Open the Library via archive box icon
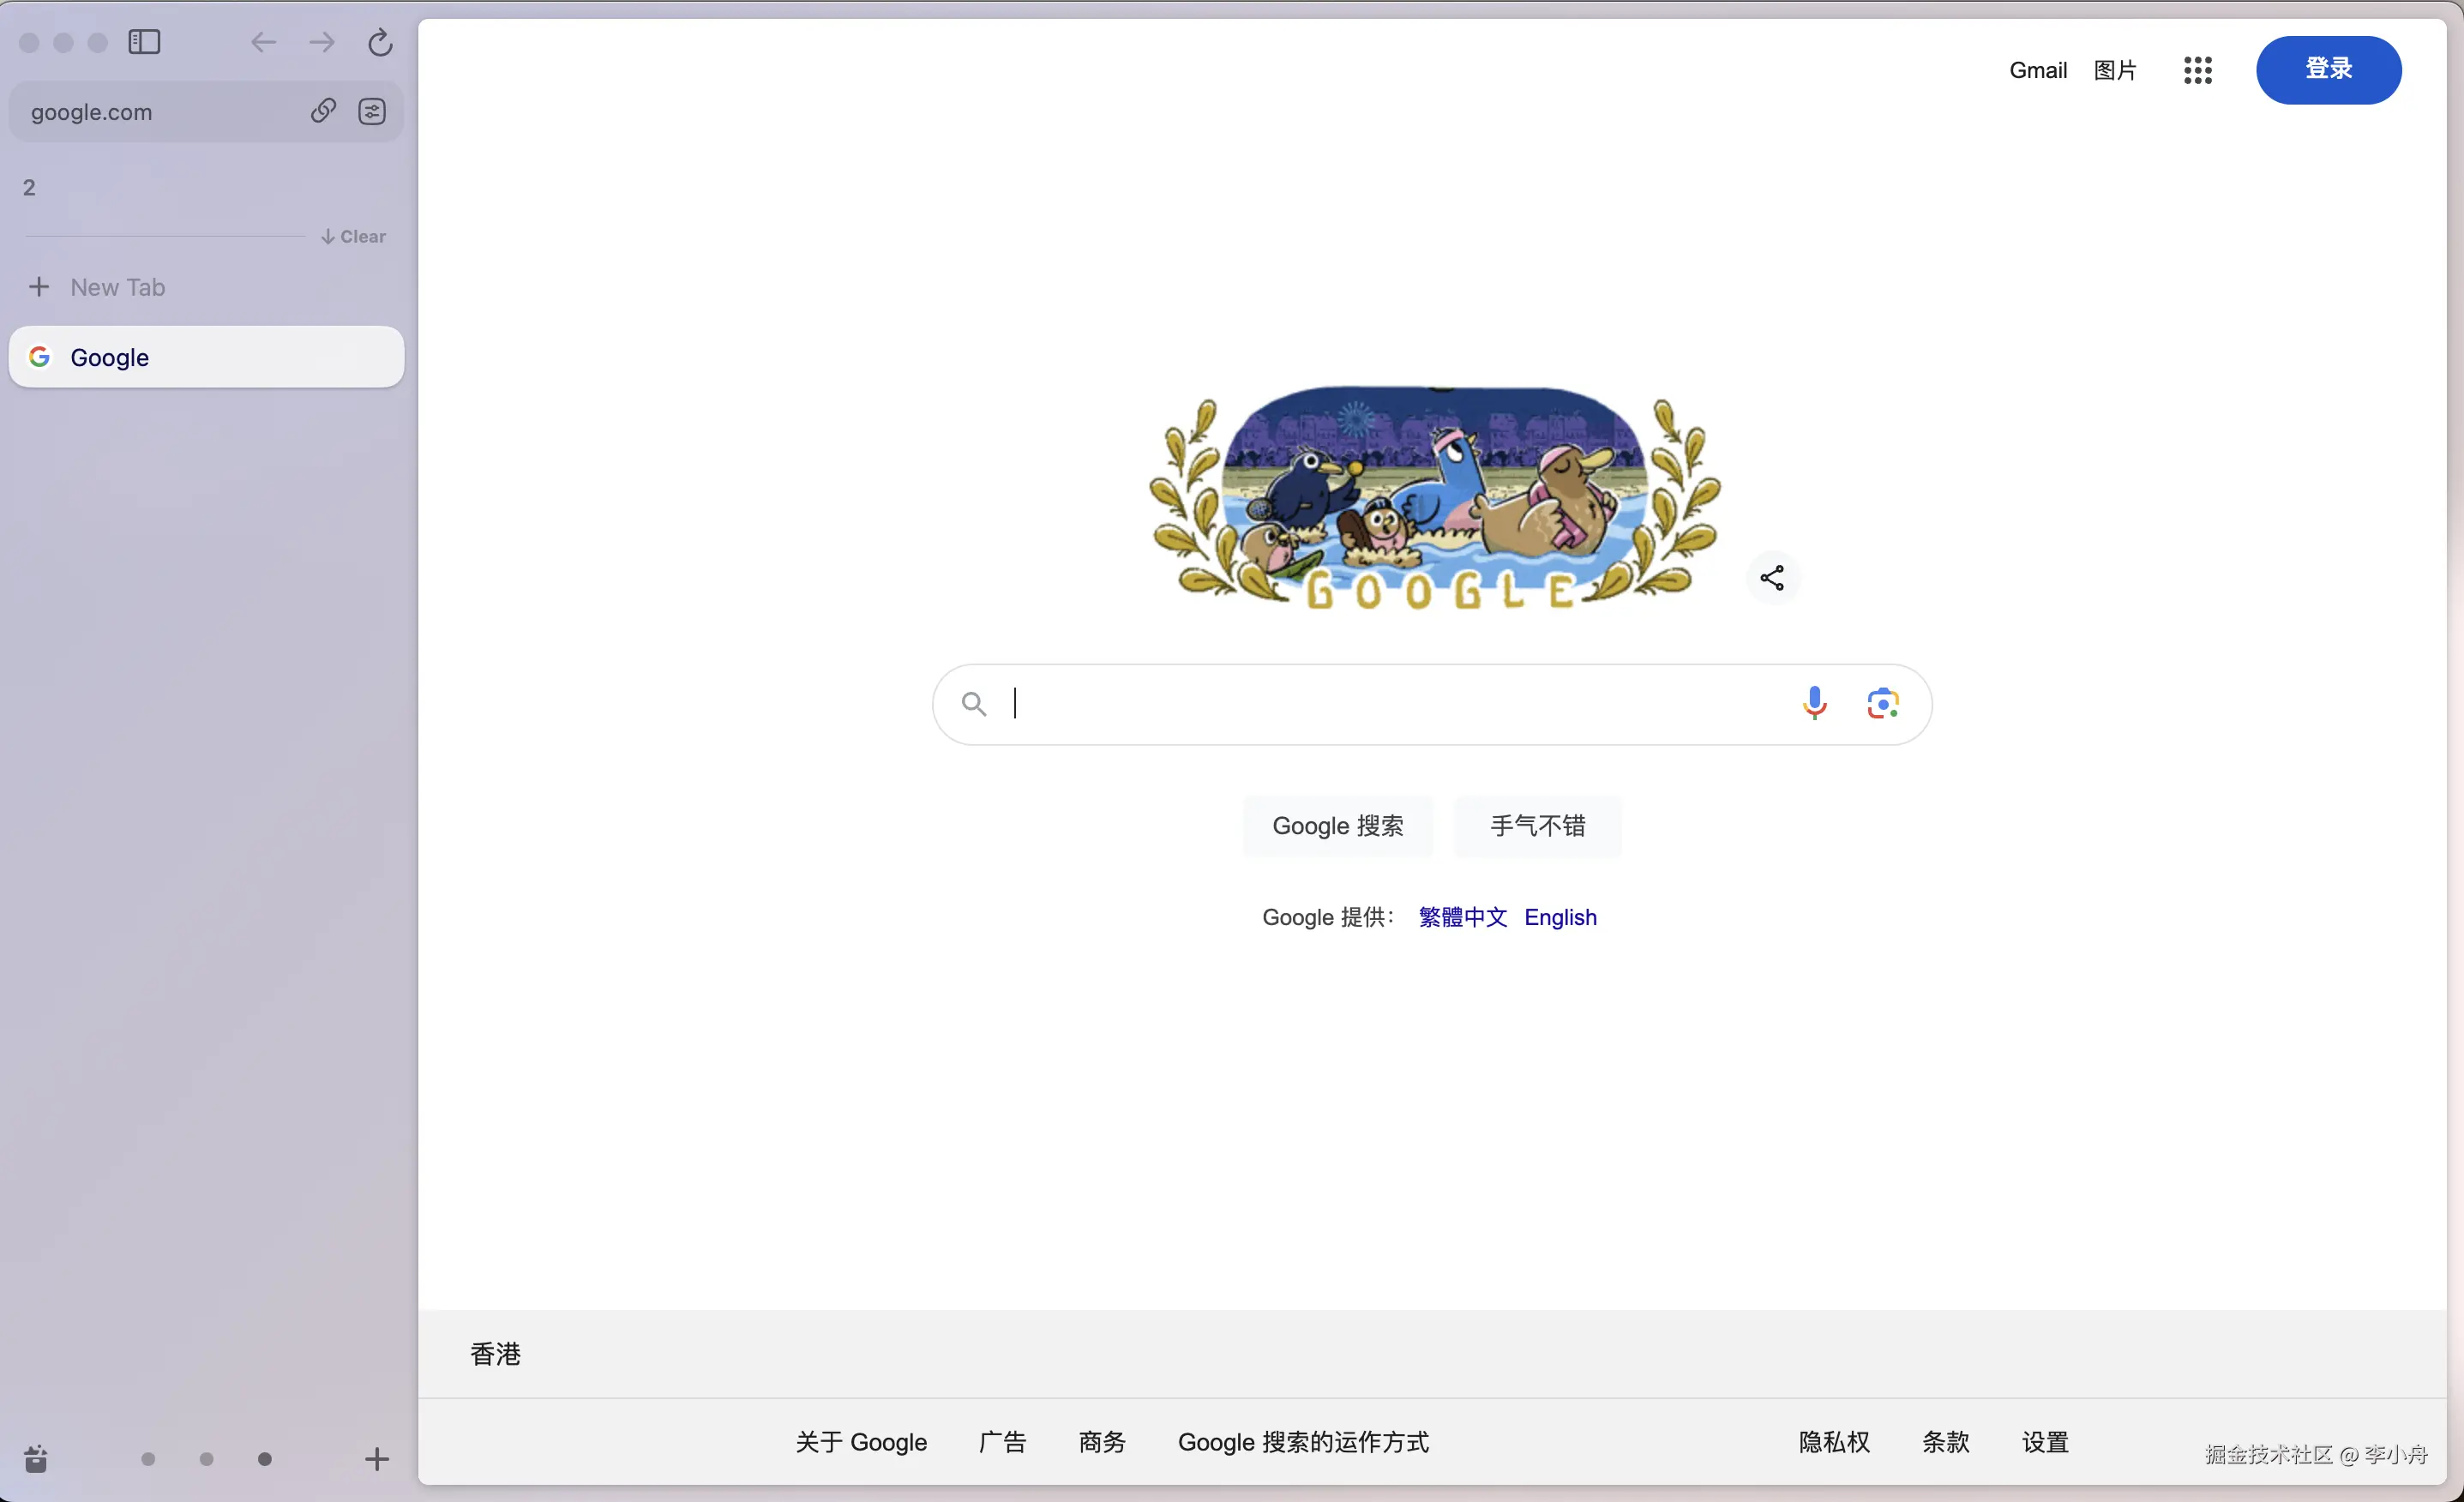This screenshot has height=1502, width=2464. (x=36, y=1460)
